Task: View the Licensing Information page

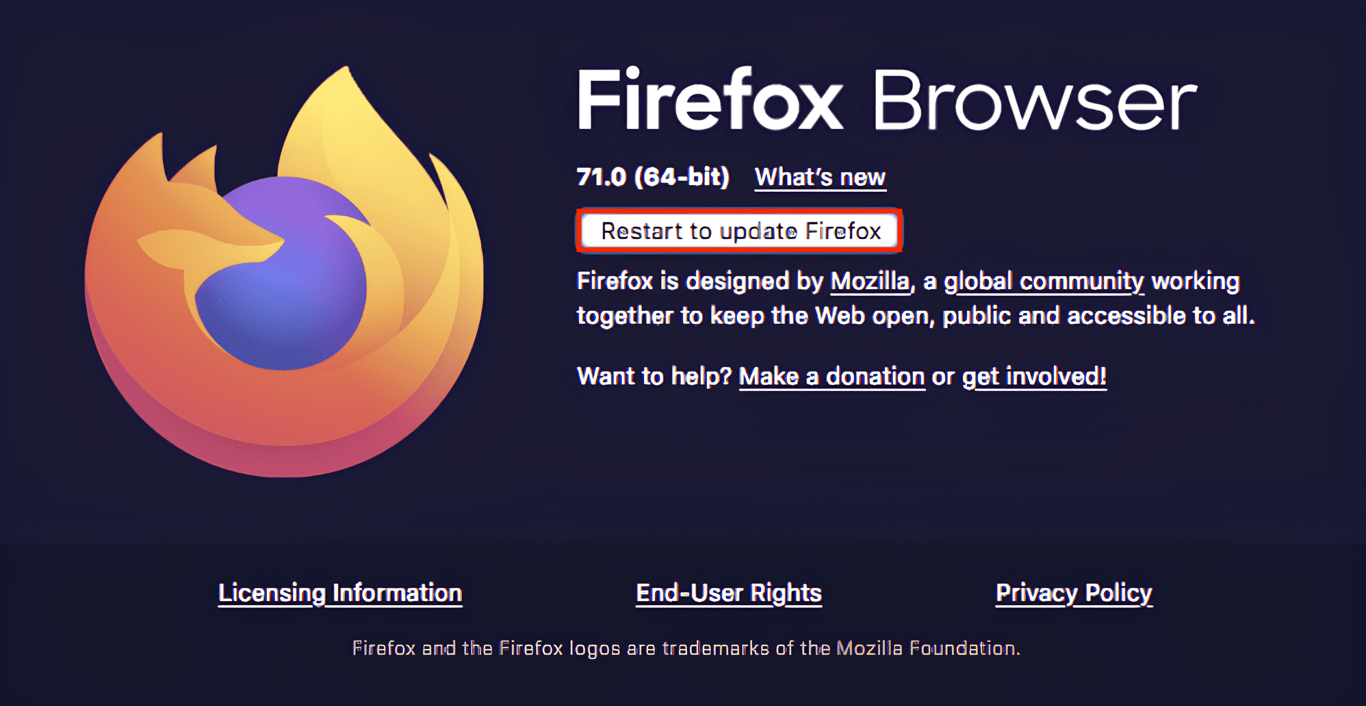Action: (x=340, y=592)
